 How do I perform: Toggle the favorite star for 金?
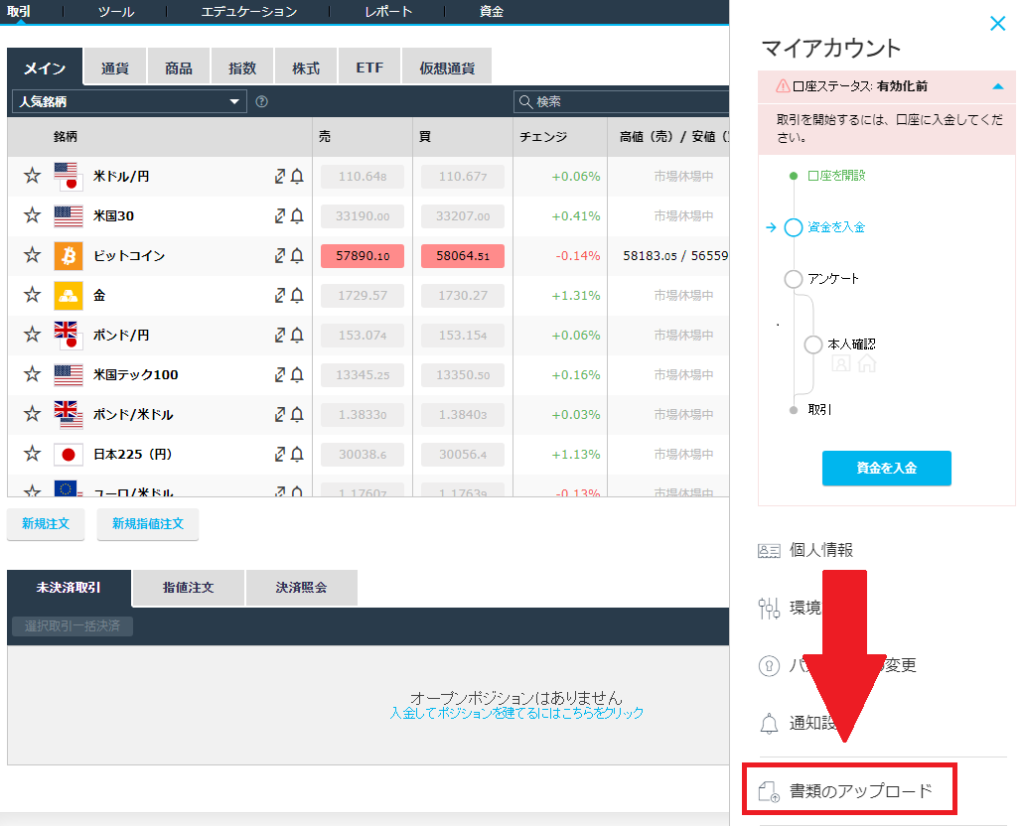[32, 295]
